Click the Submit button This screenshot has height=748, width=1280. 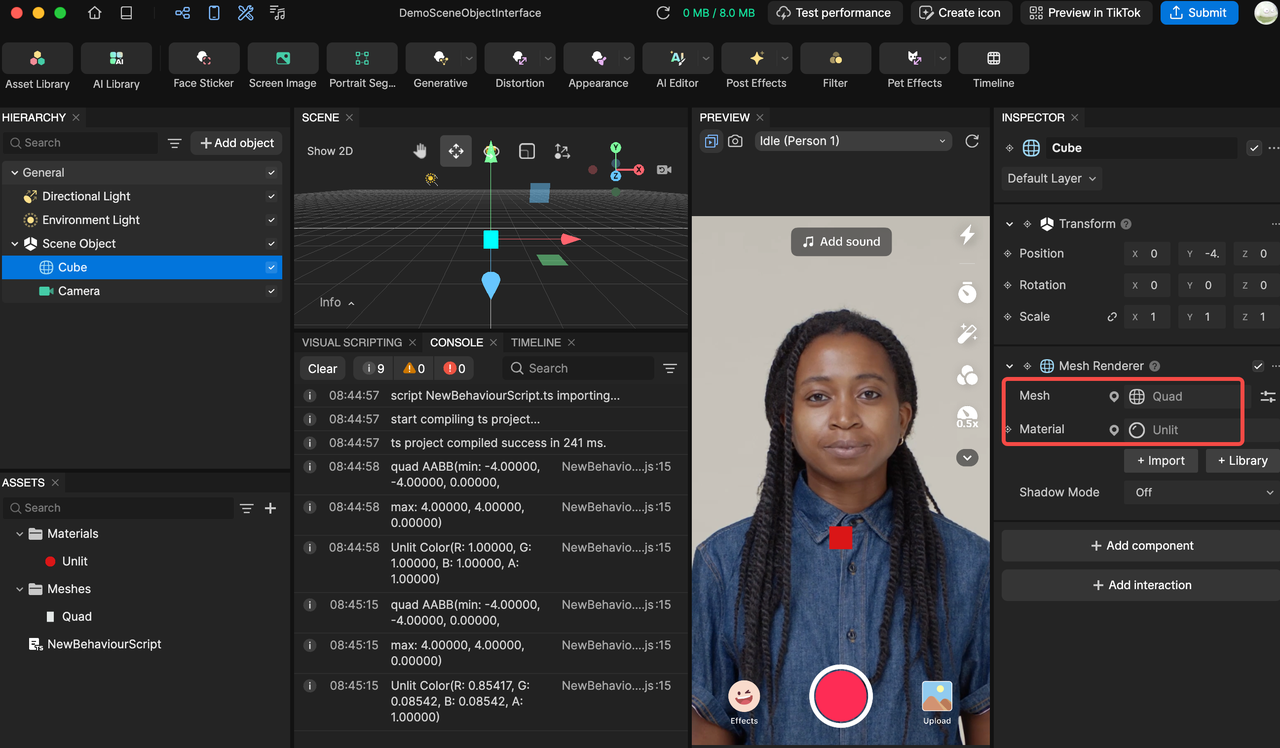point(1199,13)
